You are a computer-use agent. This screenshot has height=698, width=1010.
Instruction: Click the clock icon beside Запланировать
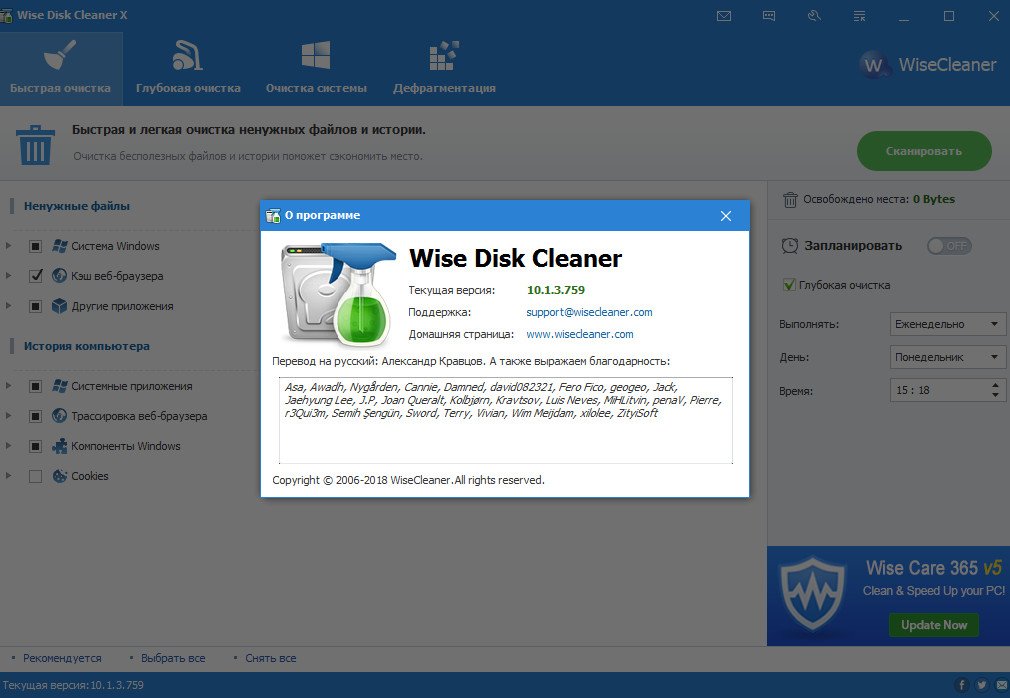click(790, 245)
